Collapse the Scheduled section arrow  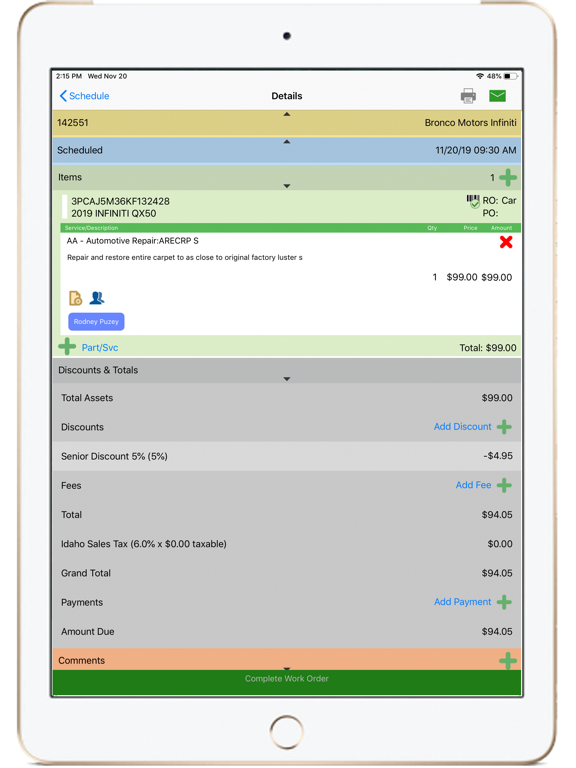pyautogui.click(x=287, y=142)
